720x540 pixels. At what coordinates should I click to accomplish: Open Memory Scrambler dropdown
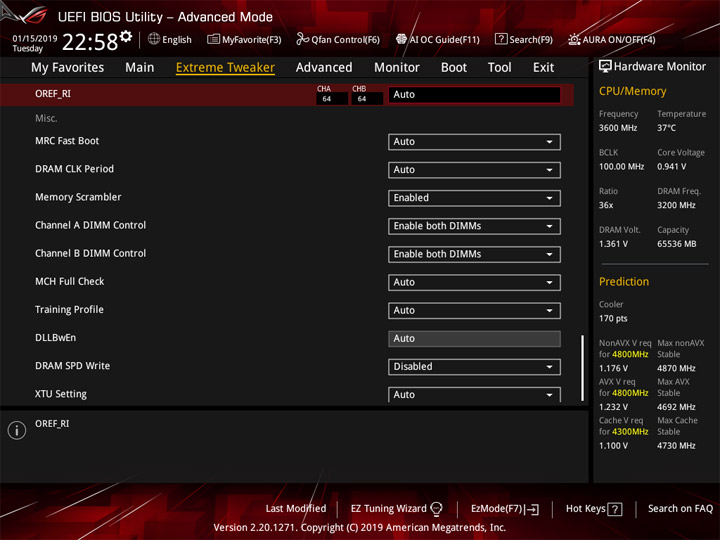click(474, 198)
